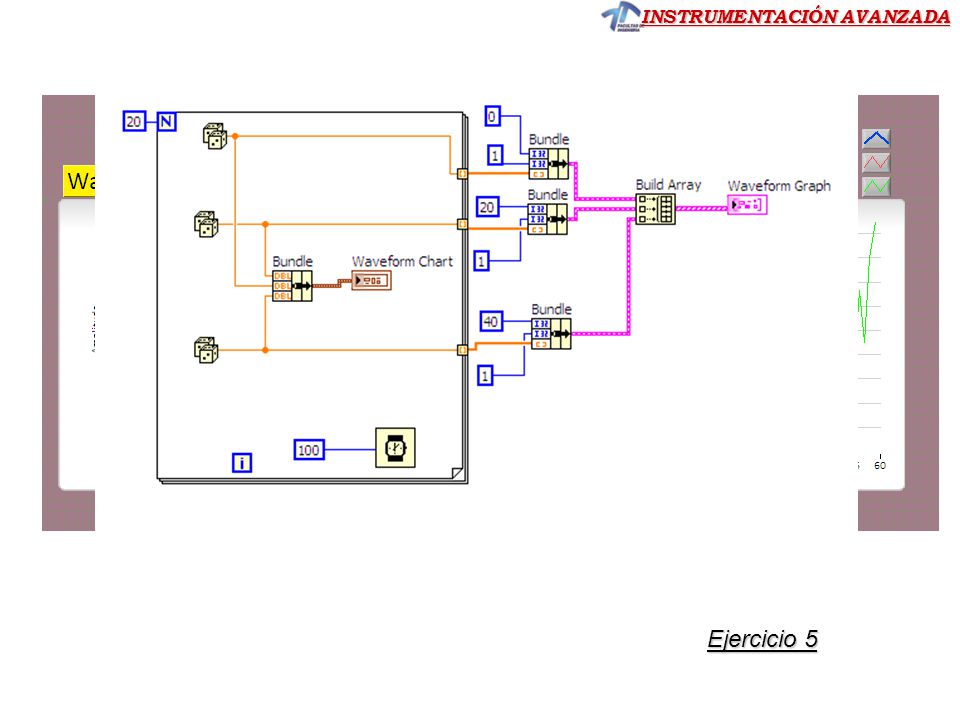Click the "Waveform Chart" label
The image size is (960, 720).
402,261
